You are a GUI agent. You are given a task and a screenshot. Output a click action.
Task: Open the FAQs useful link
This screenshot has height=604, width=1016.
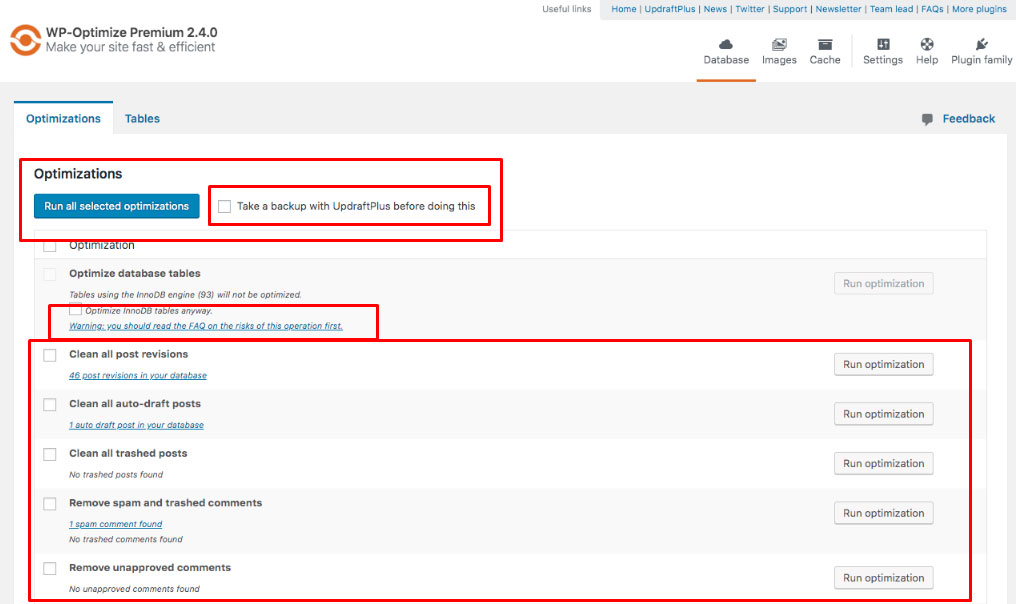pos(932,9)
